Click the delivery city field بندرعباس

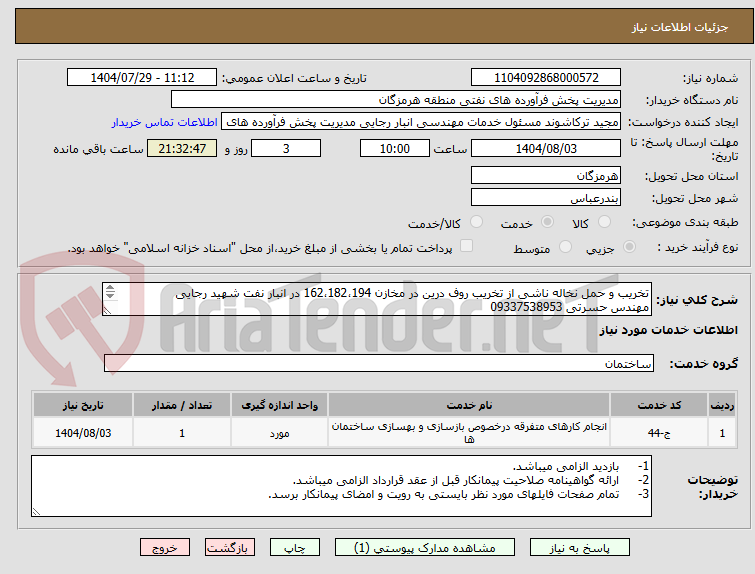(x=546, y=197)
